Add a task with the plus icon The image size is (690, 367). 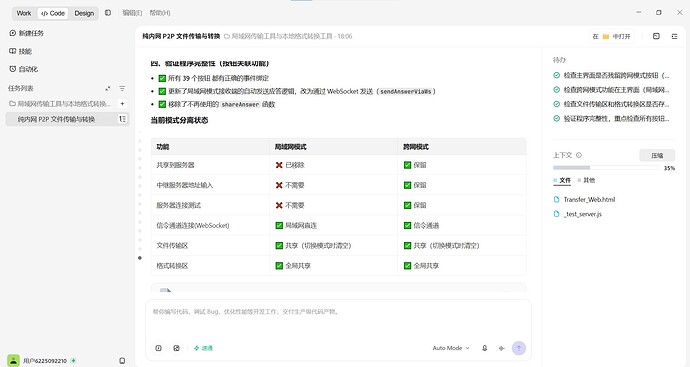coord(122,104)
